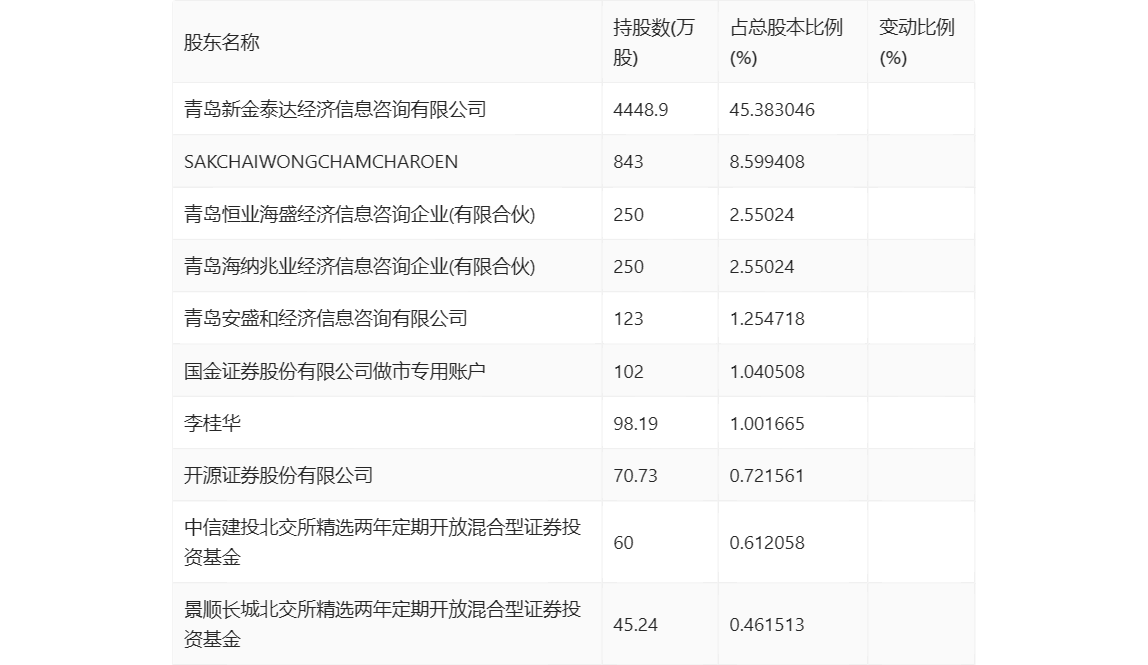Image resolution: width=1148 pixels, height=665 pixels.
Task: Select 250 shares in 青岛恒业海盛 row
Action: click(x=628, y=215)
